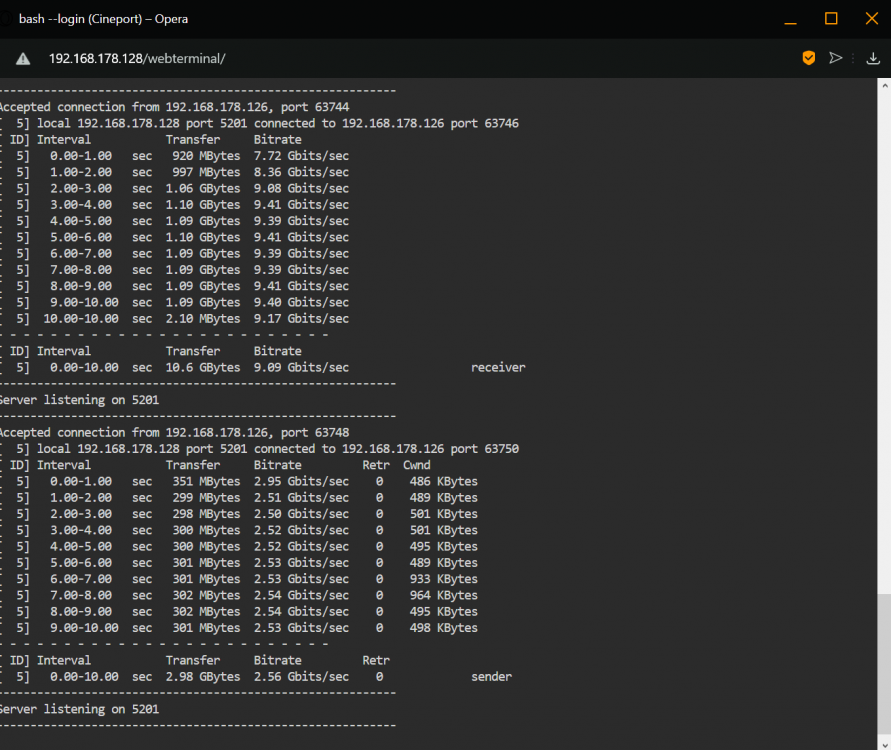This screenshot has height=750, width=891.
Task: Click the 964 KBytes Cwnd value
Action: 444,595
